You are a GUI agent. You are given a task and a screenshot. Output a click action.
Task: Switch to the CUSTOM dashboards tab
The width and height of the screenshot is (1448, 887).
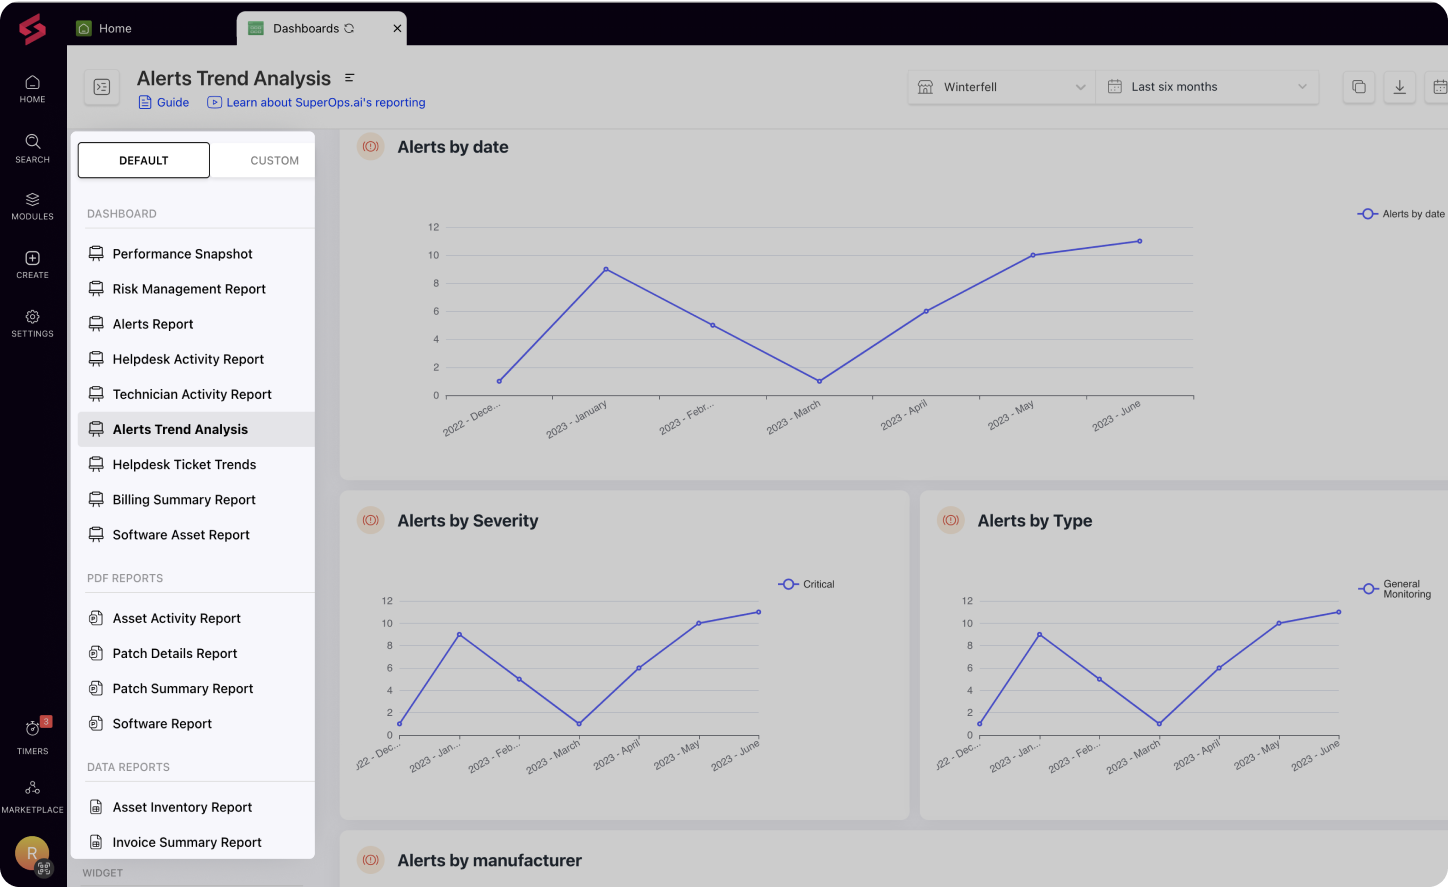[x=274, y=160]
